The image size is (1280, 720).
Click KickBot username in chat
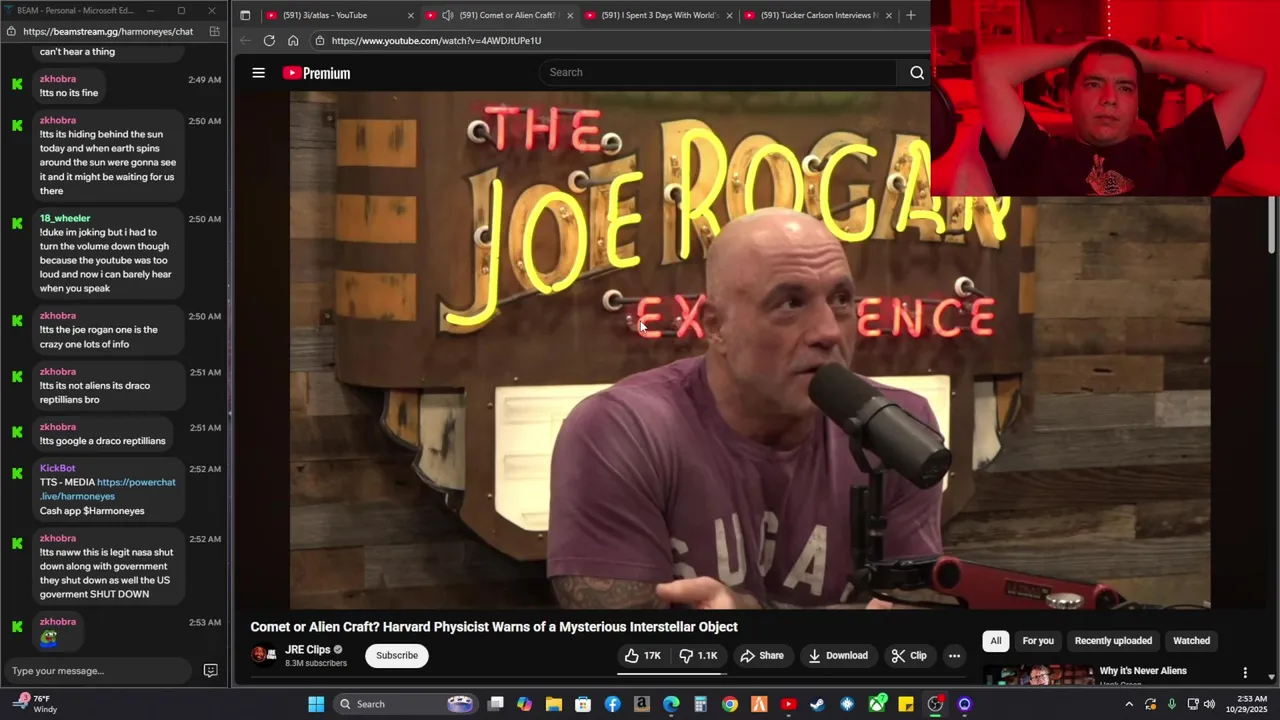pos(57,468)
